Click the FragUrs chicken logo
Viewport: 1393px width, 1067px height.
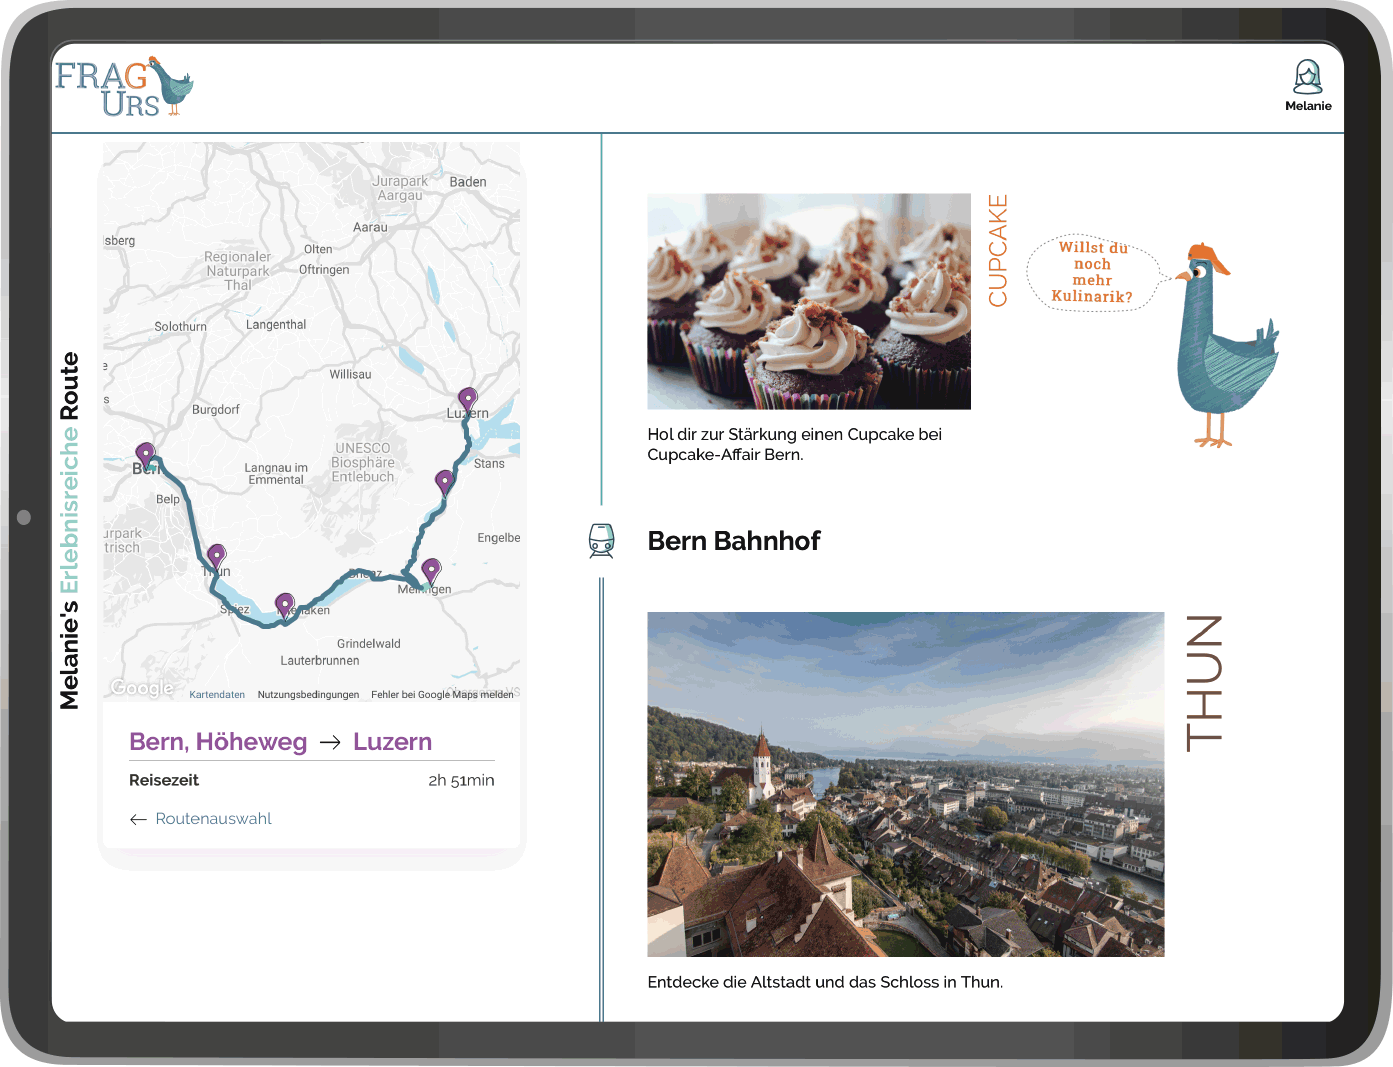(124, 87)
